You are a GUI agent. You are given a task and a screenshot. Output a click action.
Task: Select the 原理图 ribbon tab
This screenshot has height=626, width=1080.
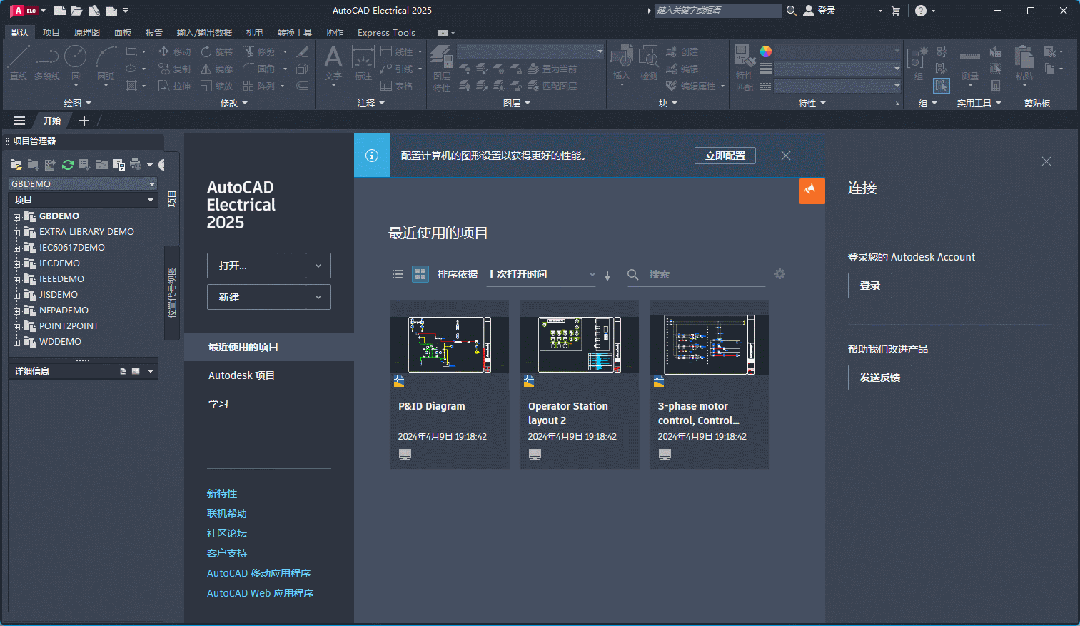point(87,32)
